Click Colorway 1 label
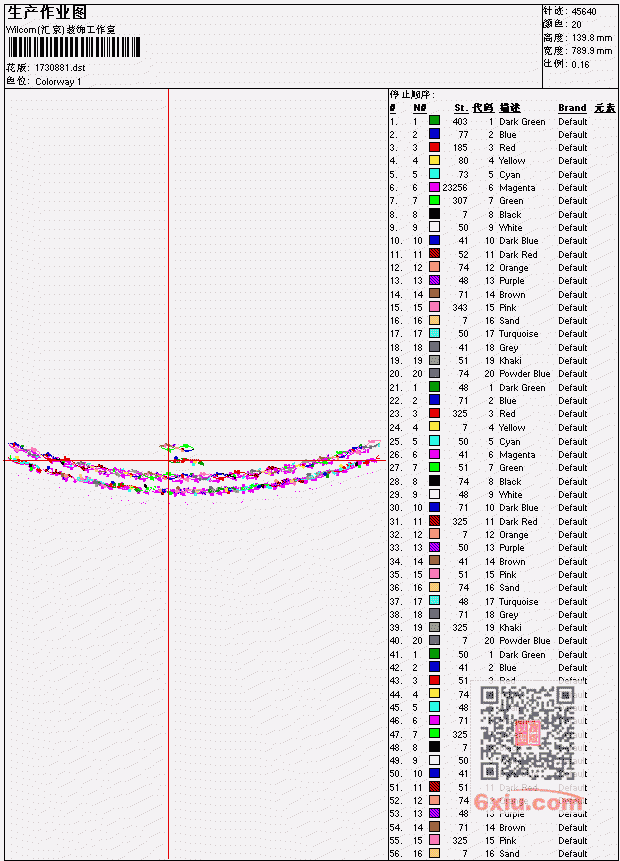This screenshot has width=620, height=861. click(58, 82)
